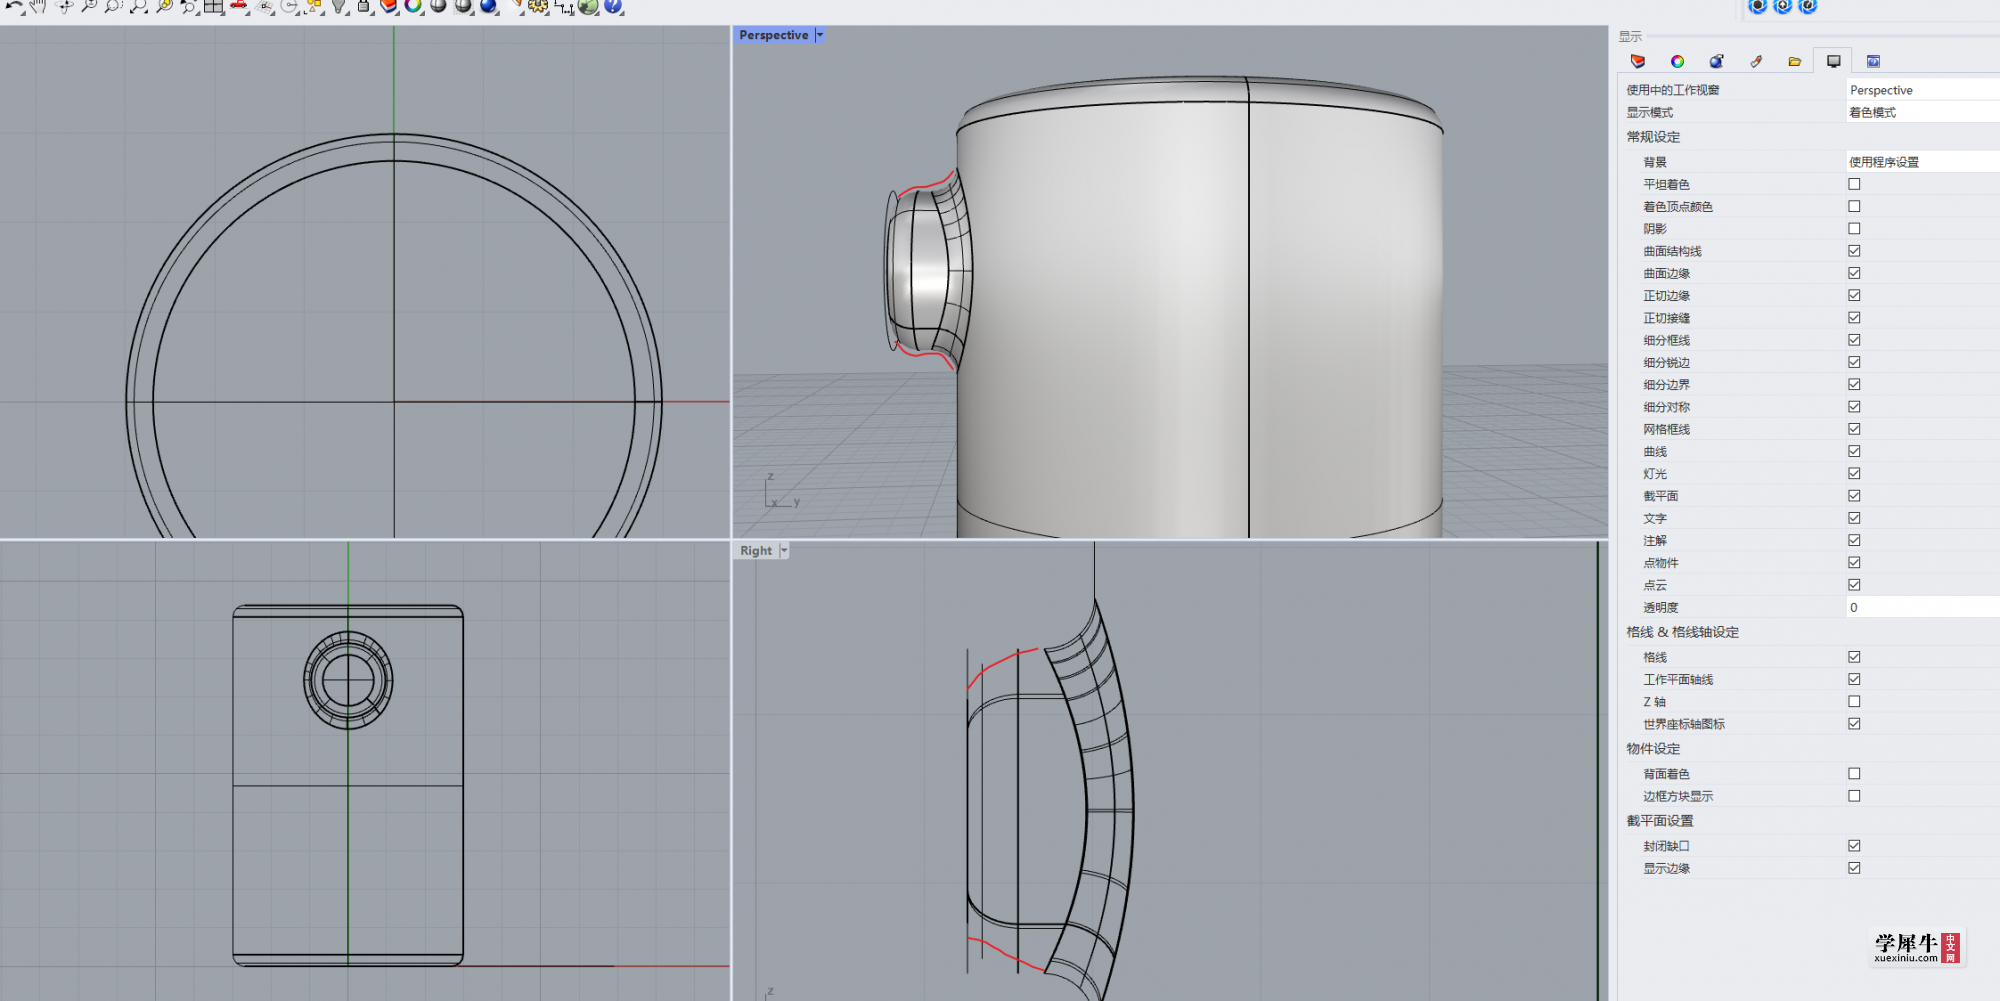Collapse the 格线 & 格线轴设定 section header

pyautogui.click(x=1682, y=632)
